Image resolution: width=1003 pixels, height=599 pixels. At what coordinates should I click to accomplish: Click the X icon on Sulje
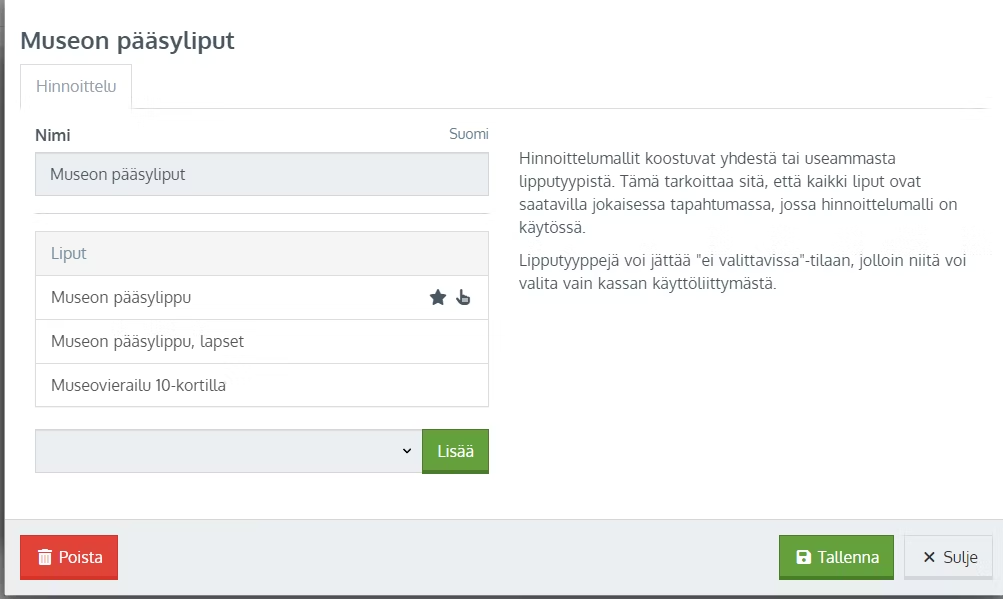click(929, 557)
